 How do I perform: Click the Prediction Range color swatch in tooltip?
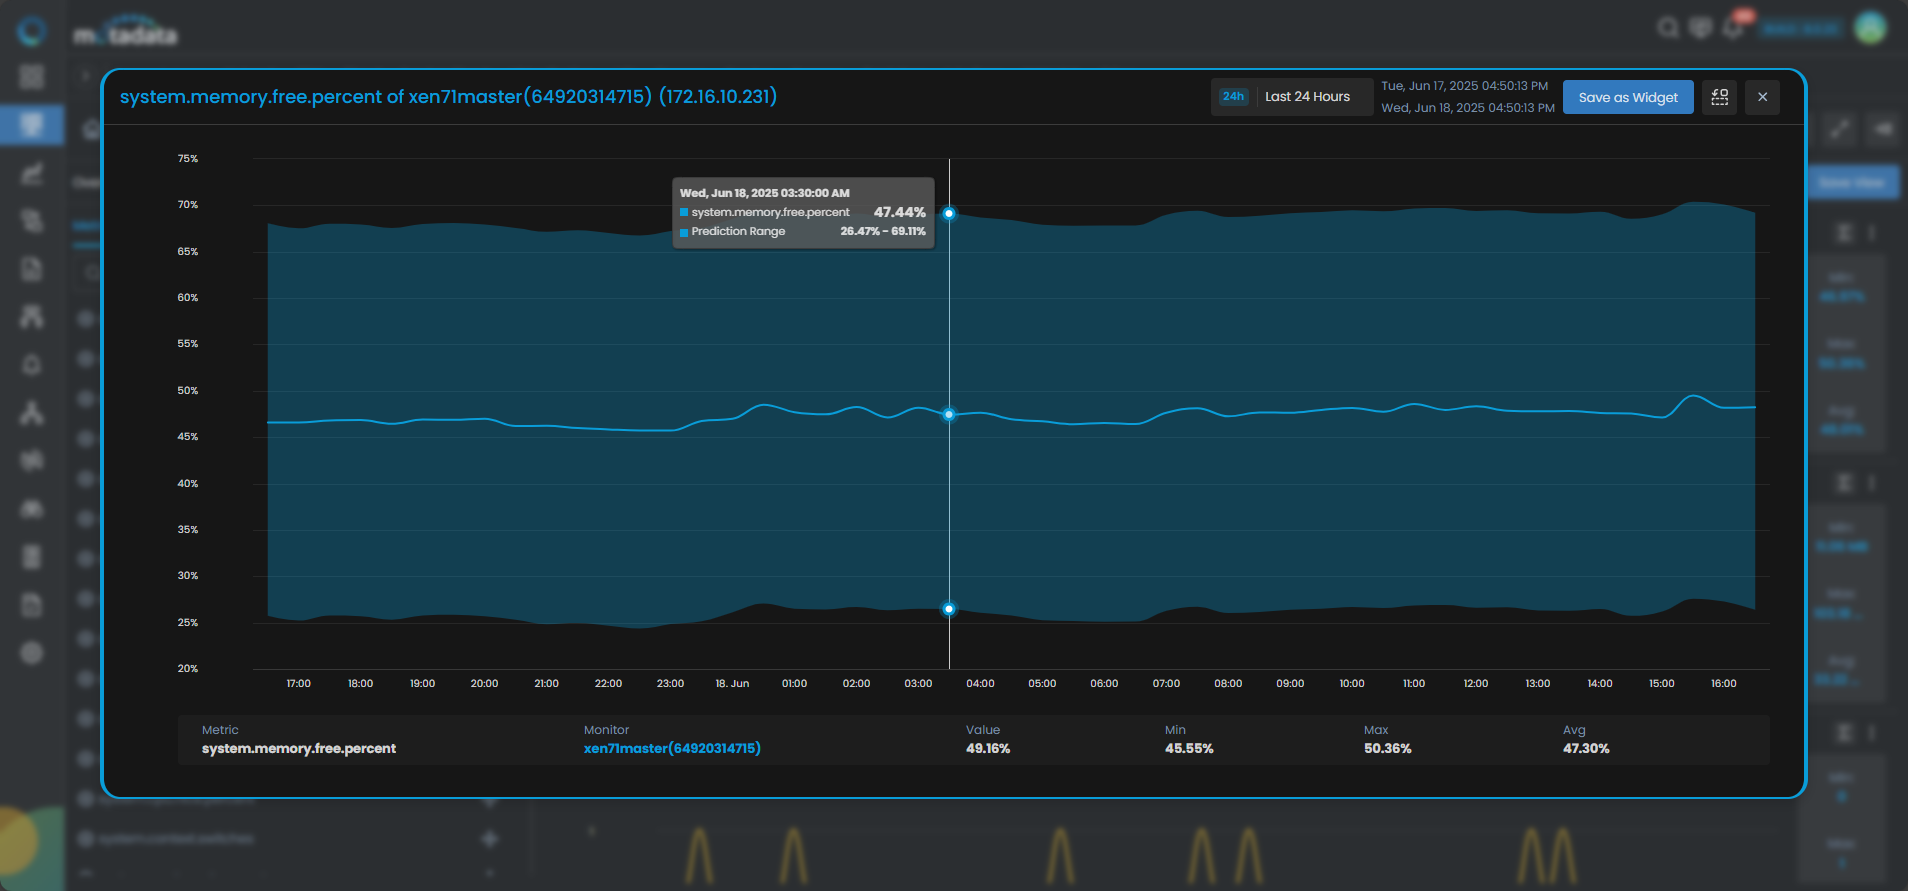click(684, 232)
